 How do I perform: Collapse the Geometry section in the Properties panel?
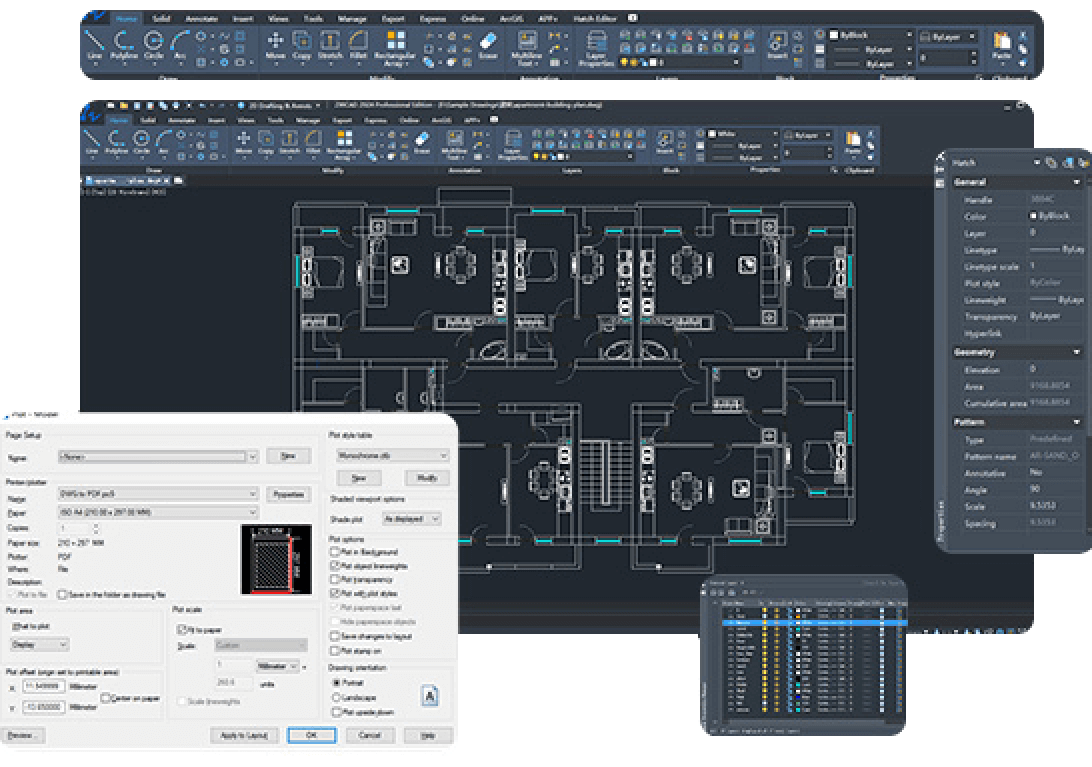[1077, 352]
